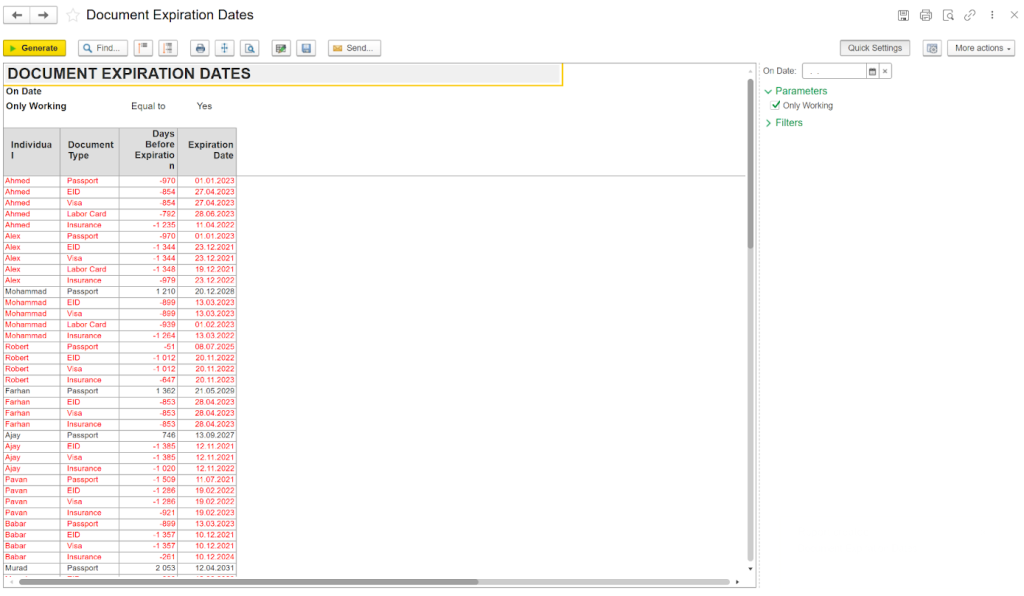This screenshot has height=596, width=1024.
Task: Click into the On Date input field
Action: (833, 72)
